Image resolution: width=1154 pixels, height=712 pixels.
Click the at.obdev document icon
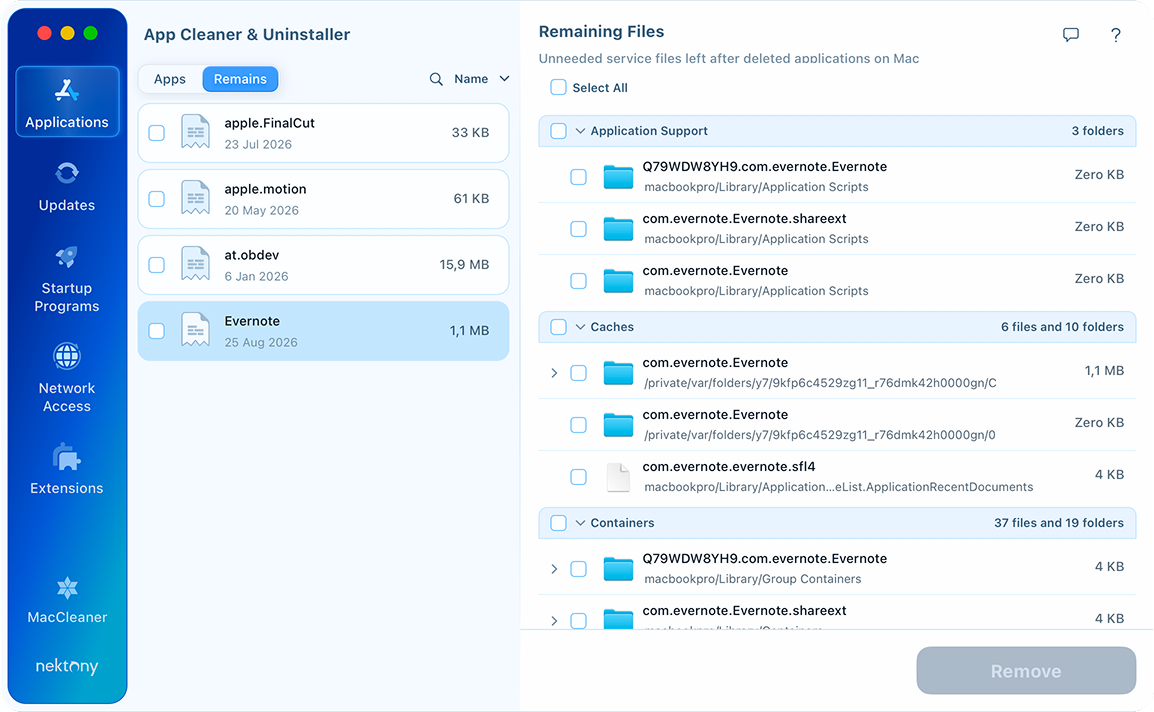(x=195, y=264)
